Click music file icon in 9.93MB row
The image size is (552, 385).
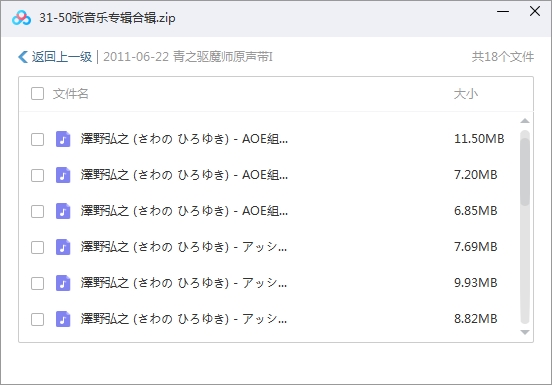point(63,283)
